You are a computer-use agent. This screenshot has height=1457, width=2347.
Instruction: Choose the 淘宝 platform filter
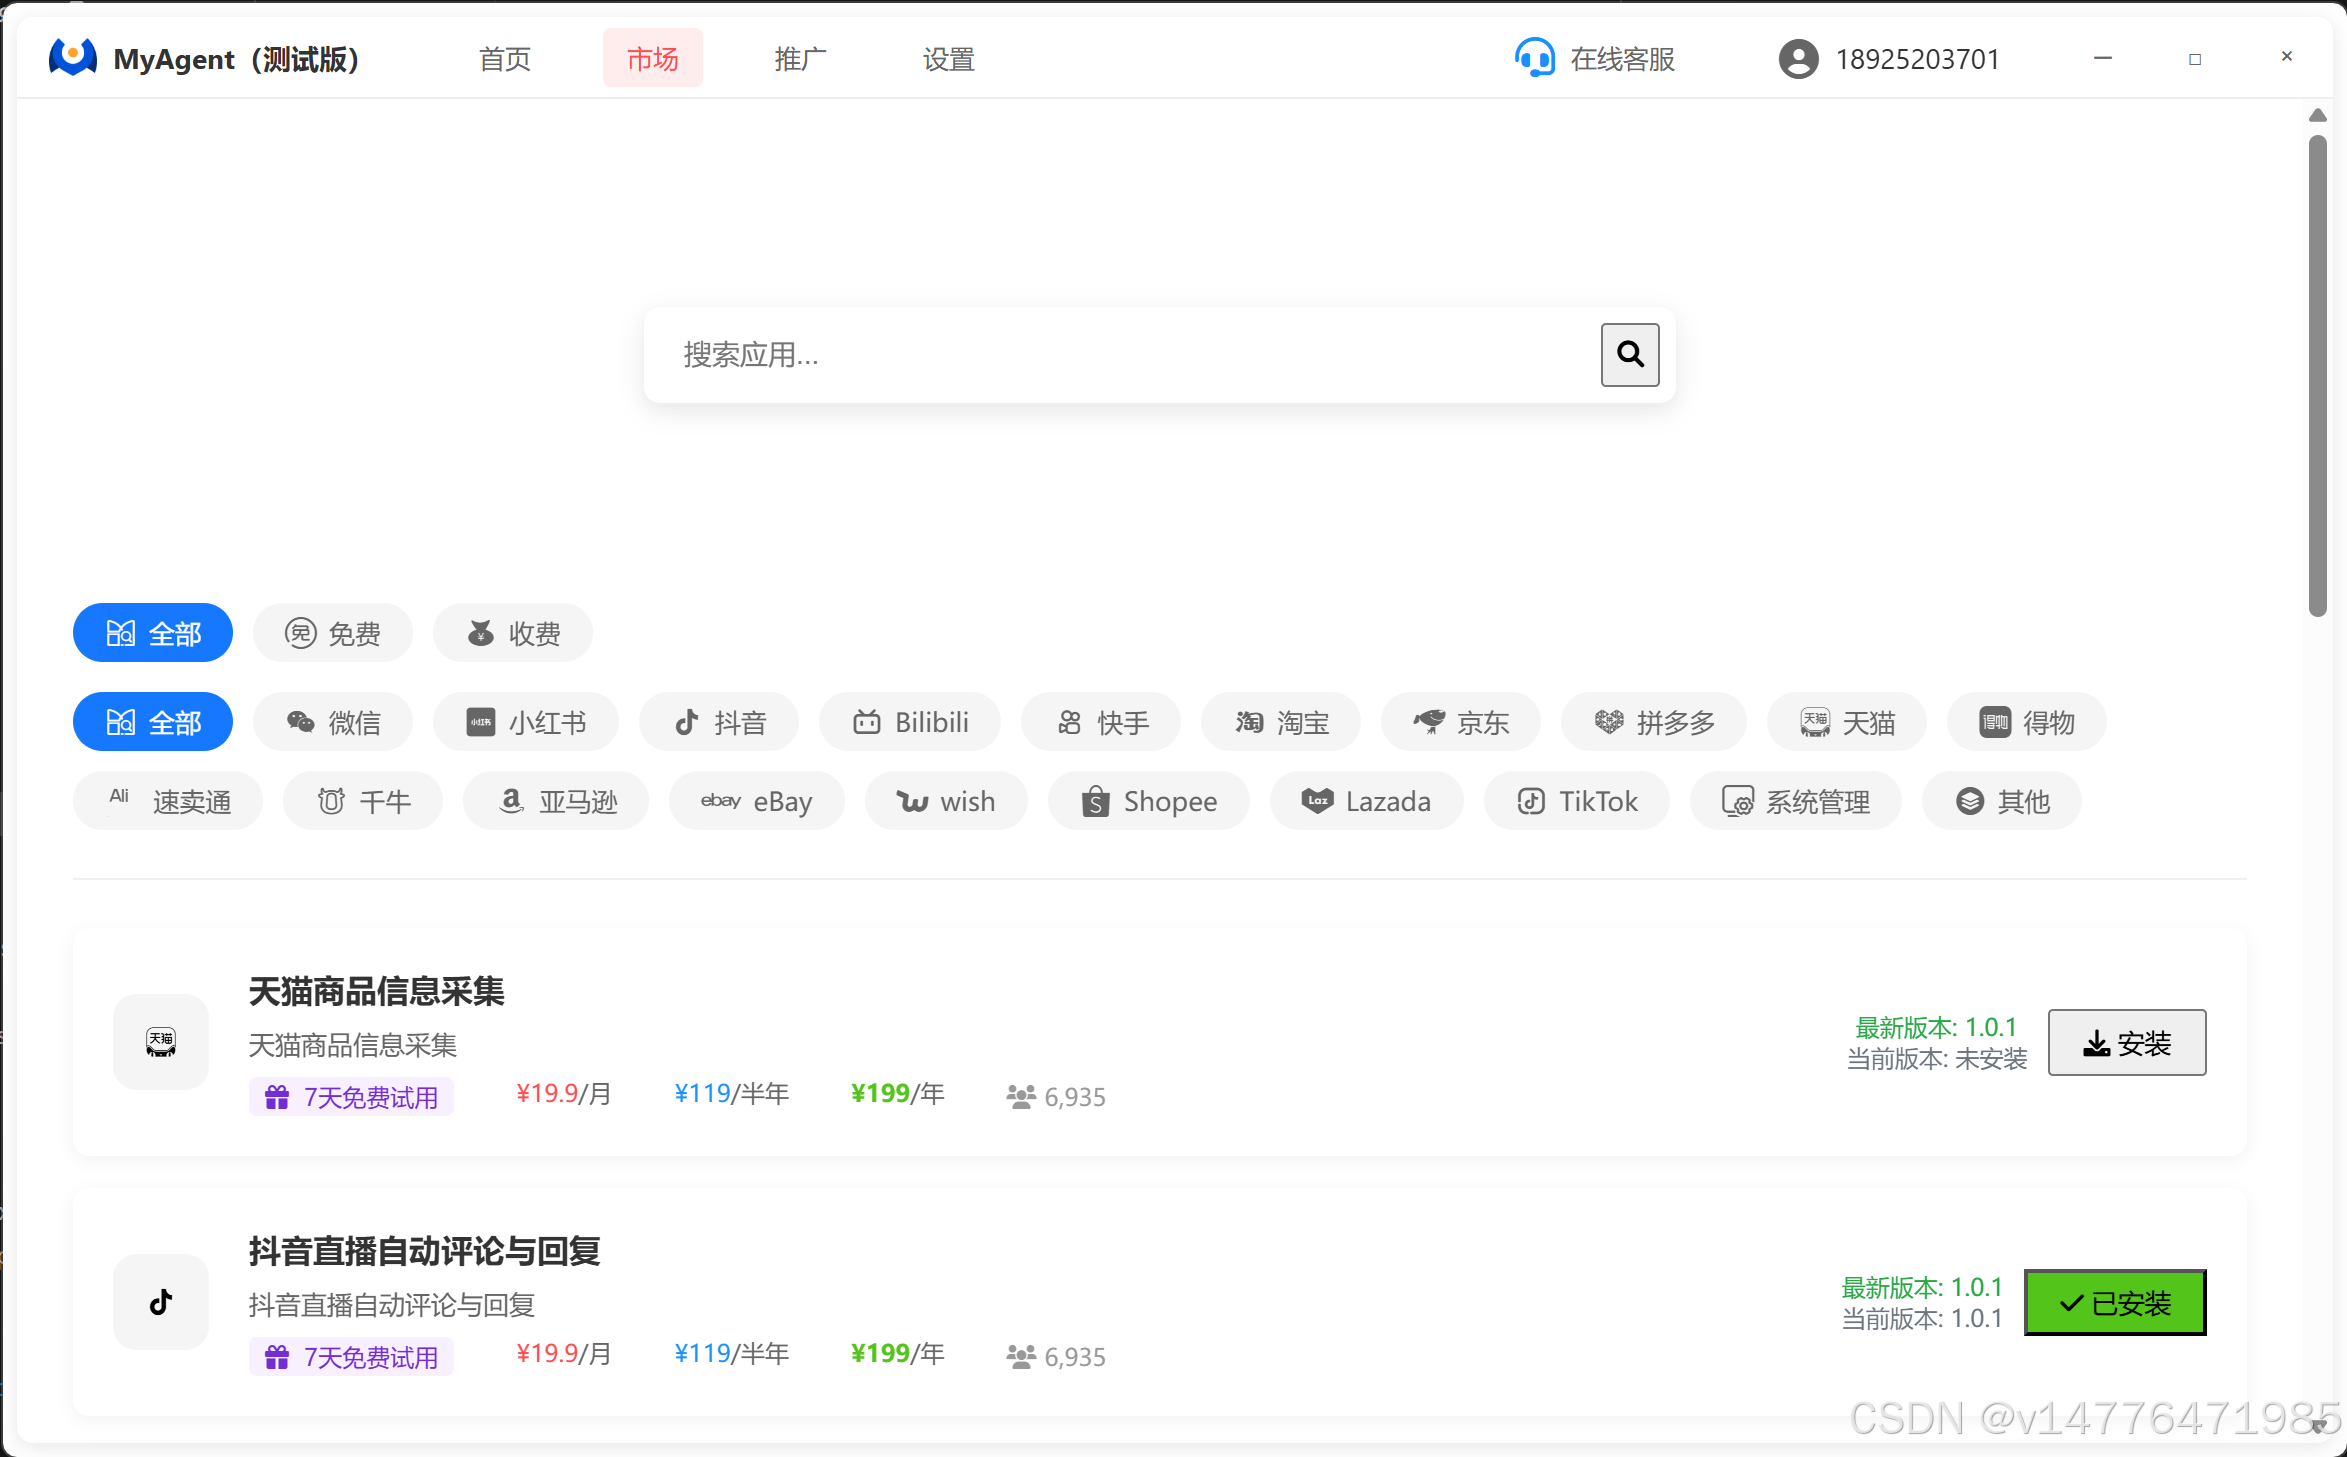(x=1281, y=722)
